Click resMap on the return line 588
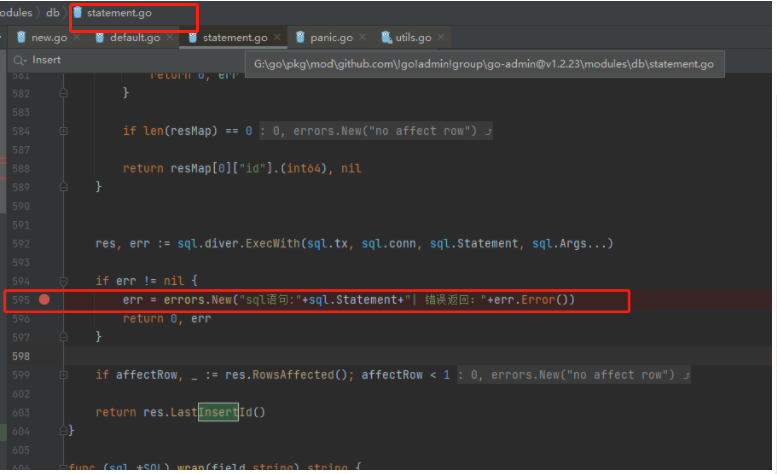This screenshot has height=474, width=777. pos(191,168)
